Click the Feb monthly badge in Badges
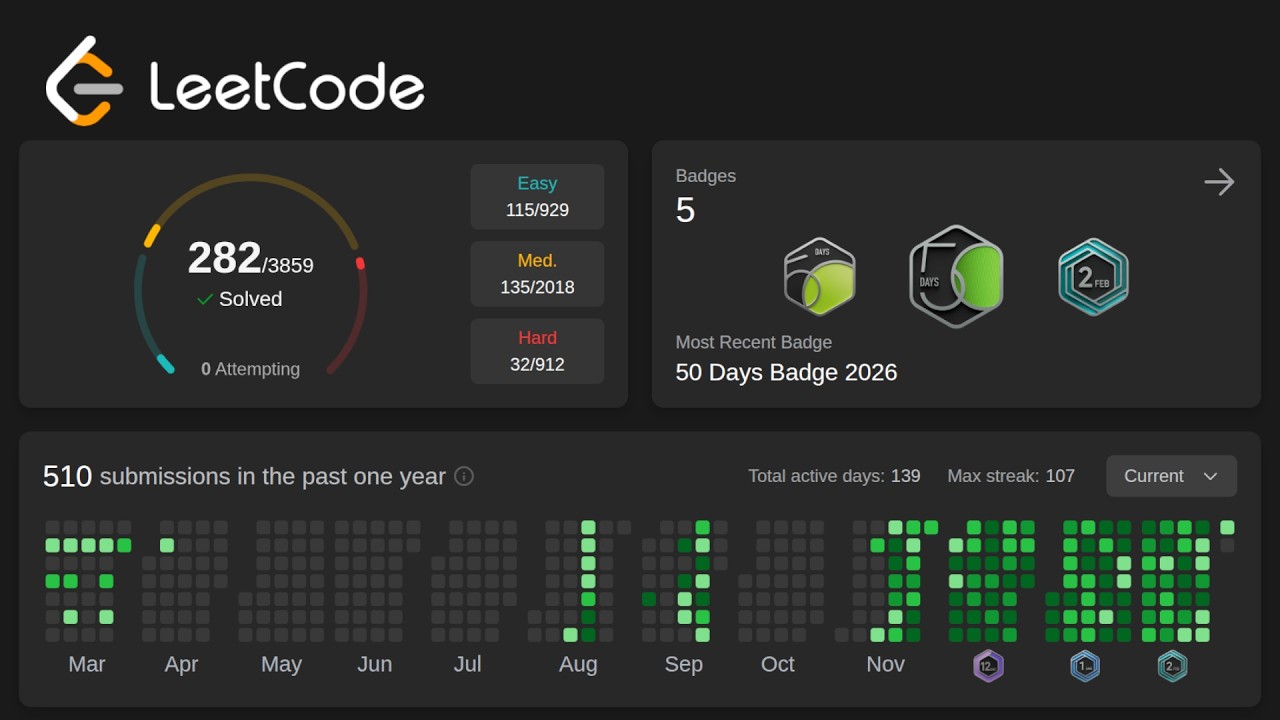 [x=1093, y=277]
